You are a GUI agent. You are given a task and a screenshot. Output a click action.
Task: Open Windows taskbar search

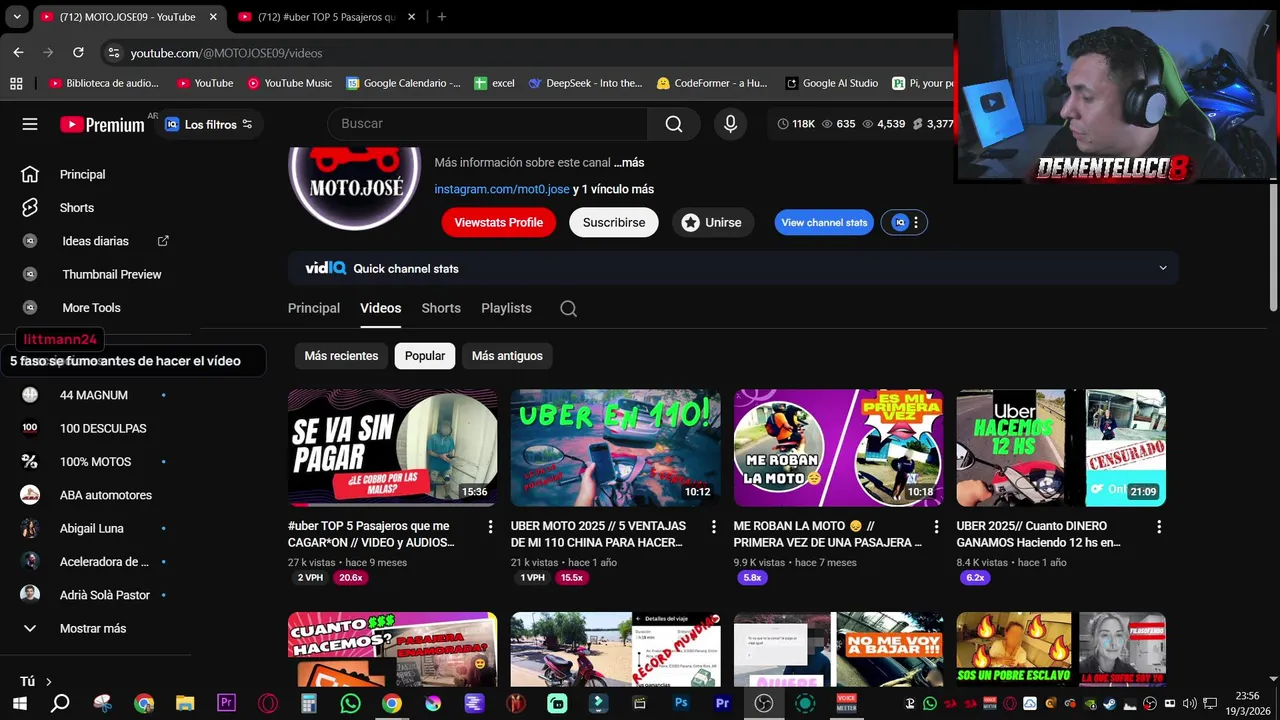[60, 703]
